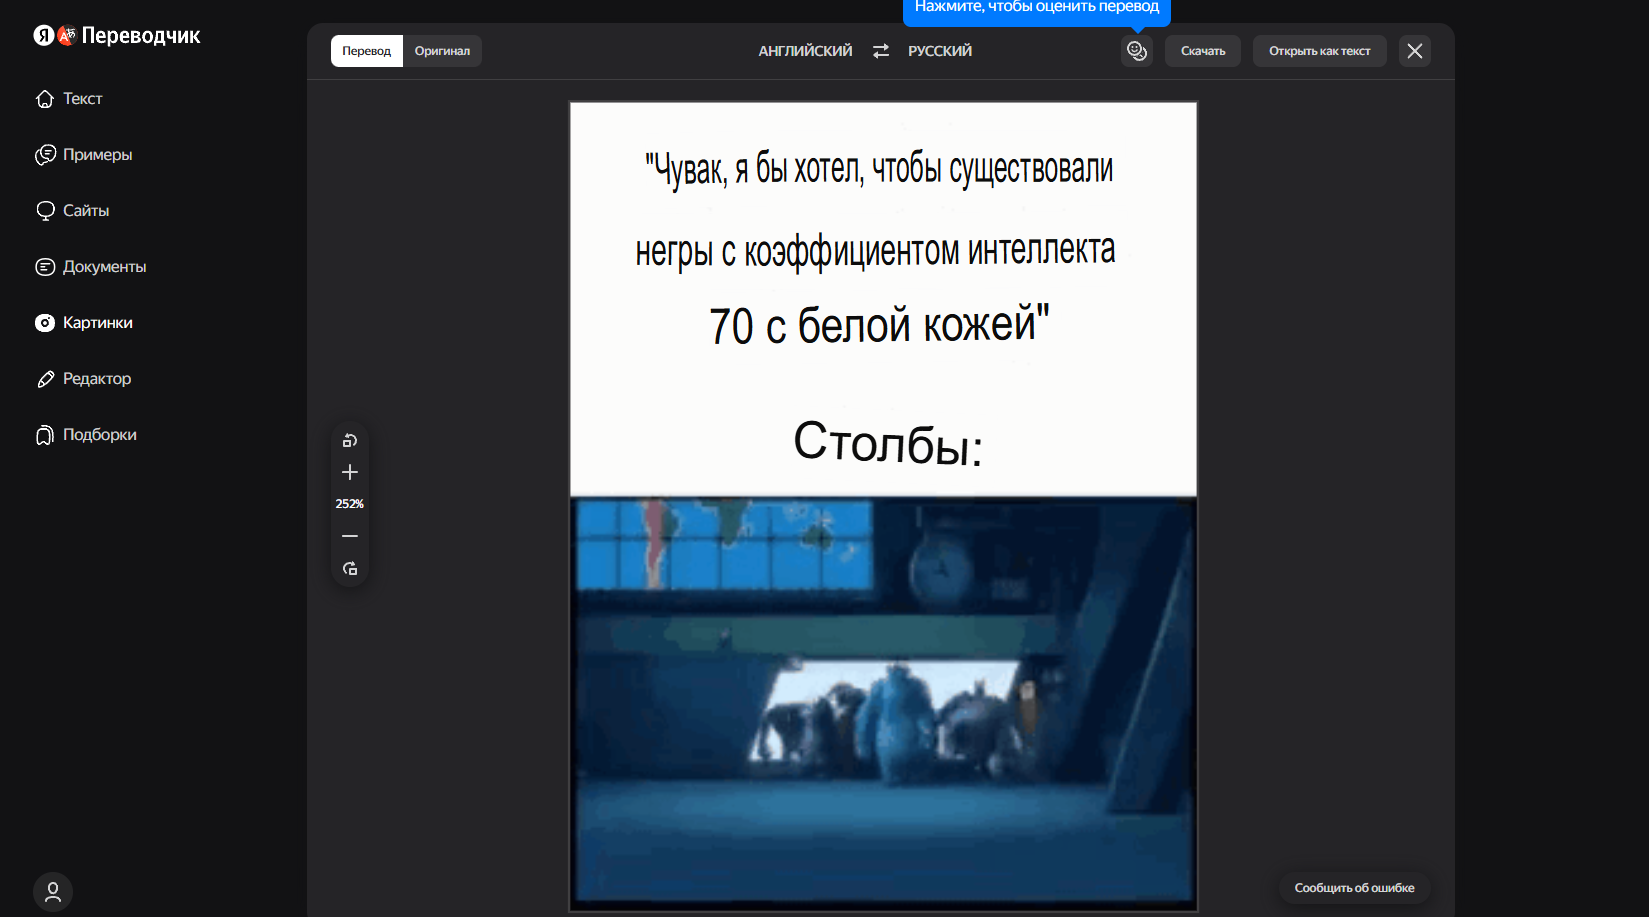
Task: Click the Скачать button
Action: 1203,51
